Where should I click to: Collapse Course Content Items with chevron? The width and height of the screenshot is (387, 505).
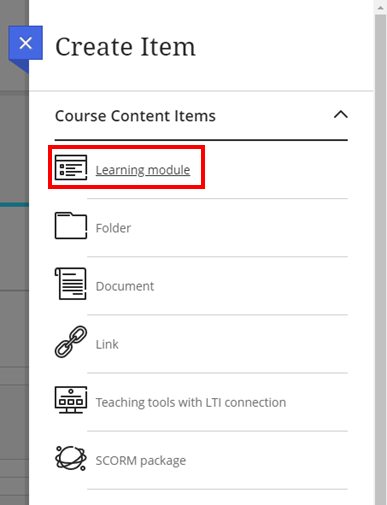341,115
